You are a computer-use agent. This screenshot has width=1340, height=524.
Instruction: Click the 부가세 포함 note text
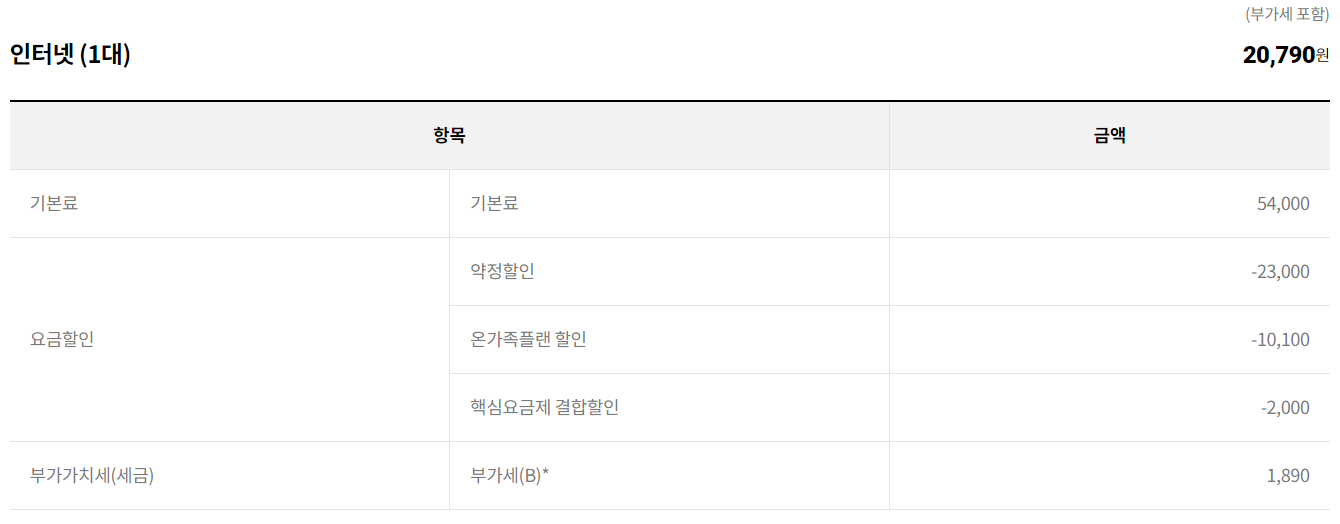click(1287, 14)
